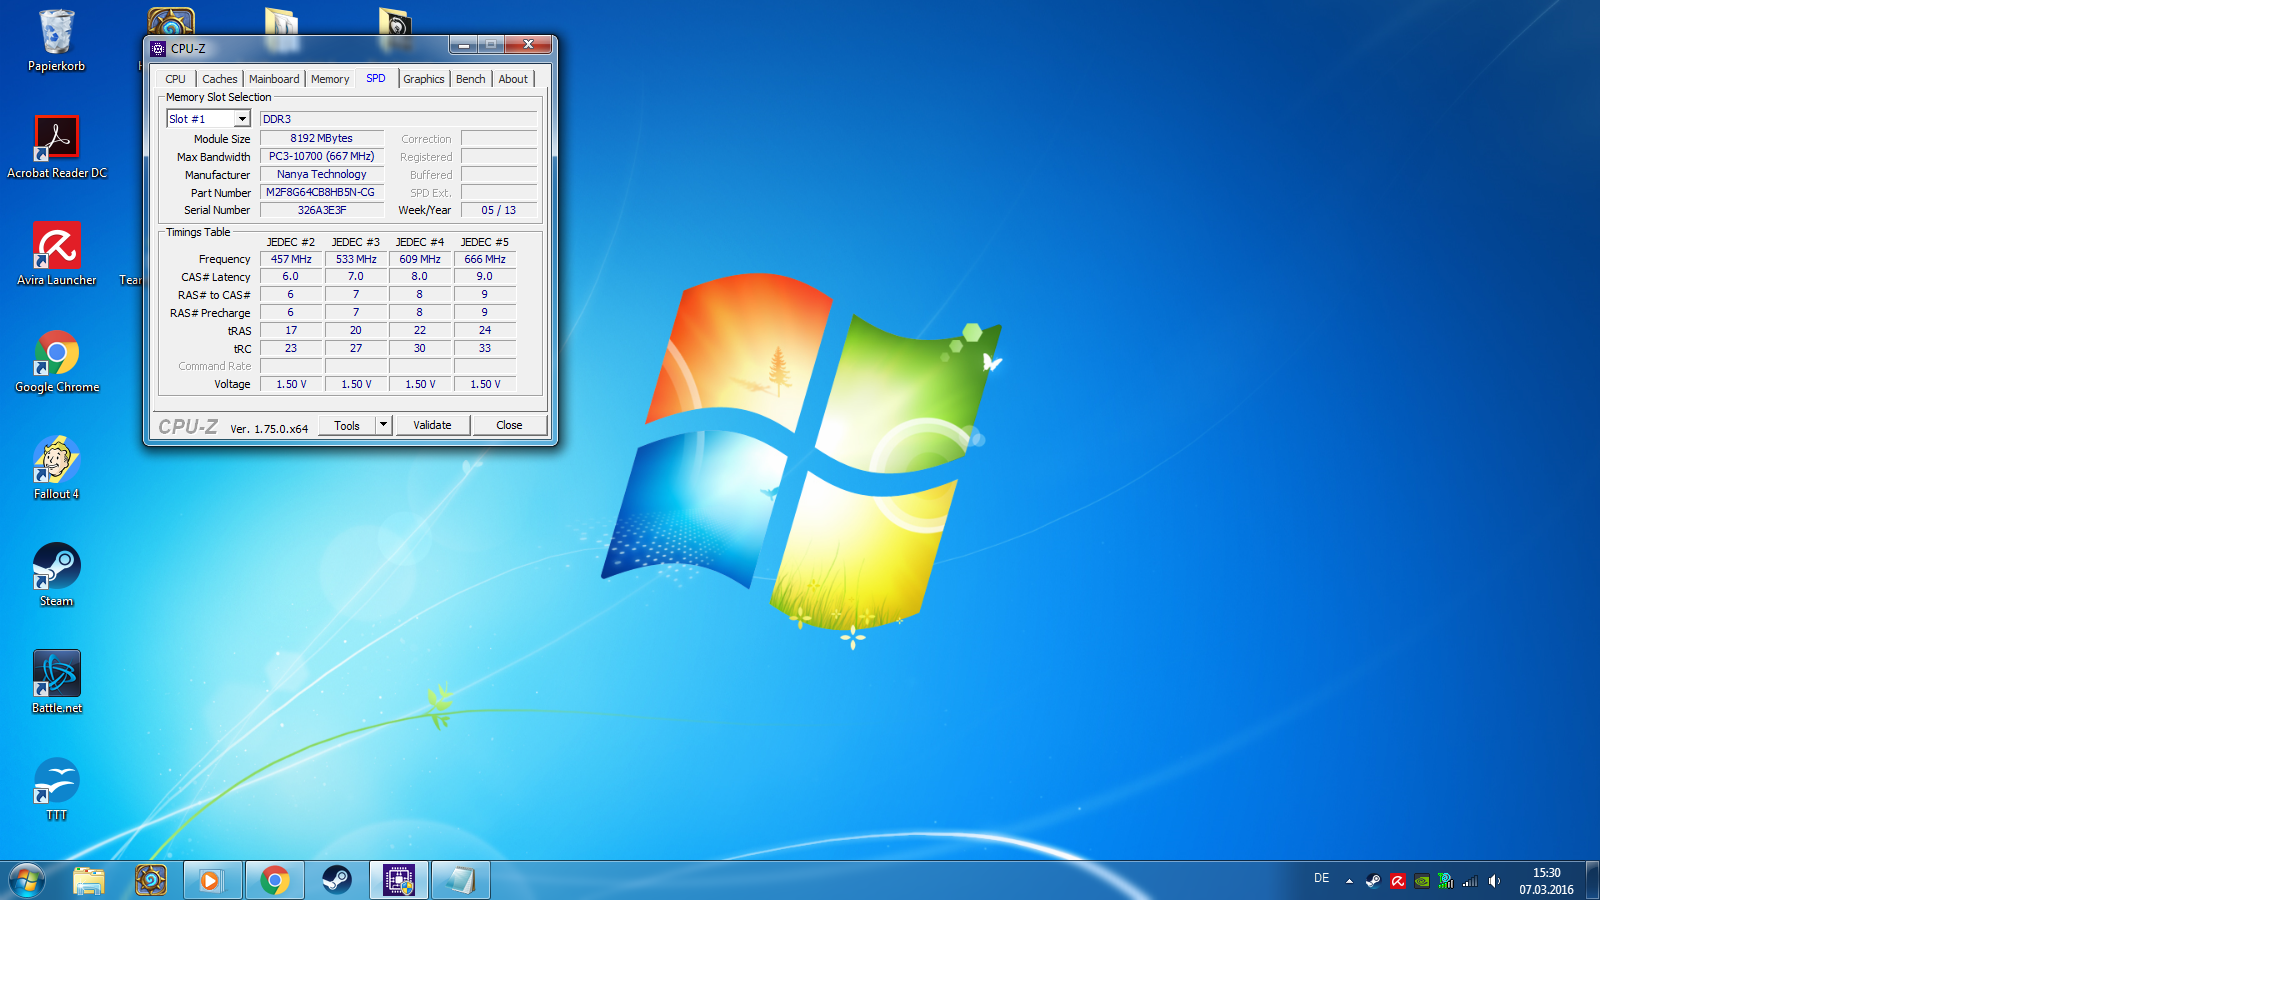The width and height of the screenshot is (2272, 1000).
Task: Click the Week/Year value 05 / 13
Action: 498,210
